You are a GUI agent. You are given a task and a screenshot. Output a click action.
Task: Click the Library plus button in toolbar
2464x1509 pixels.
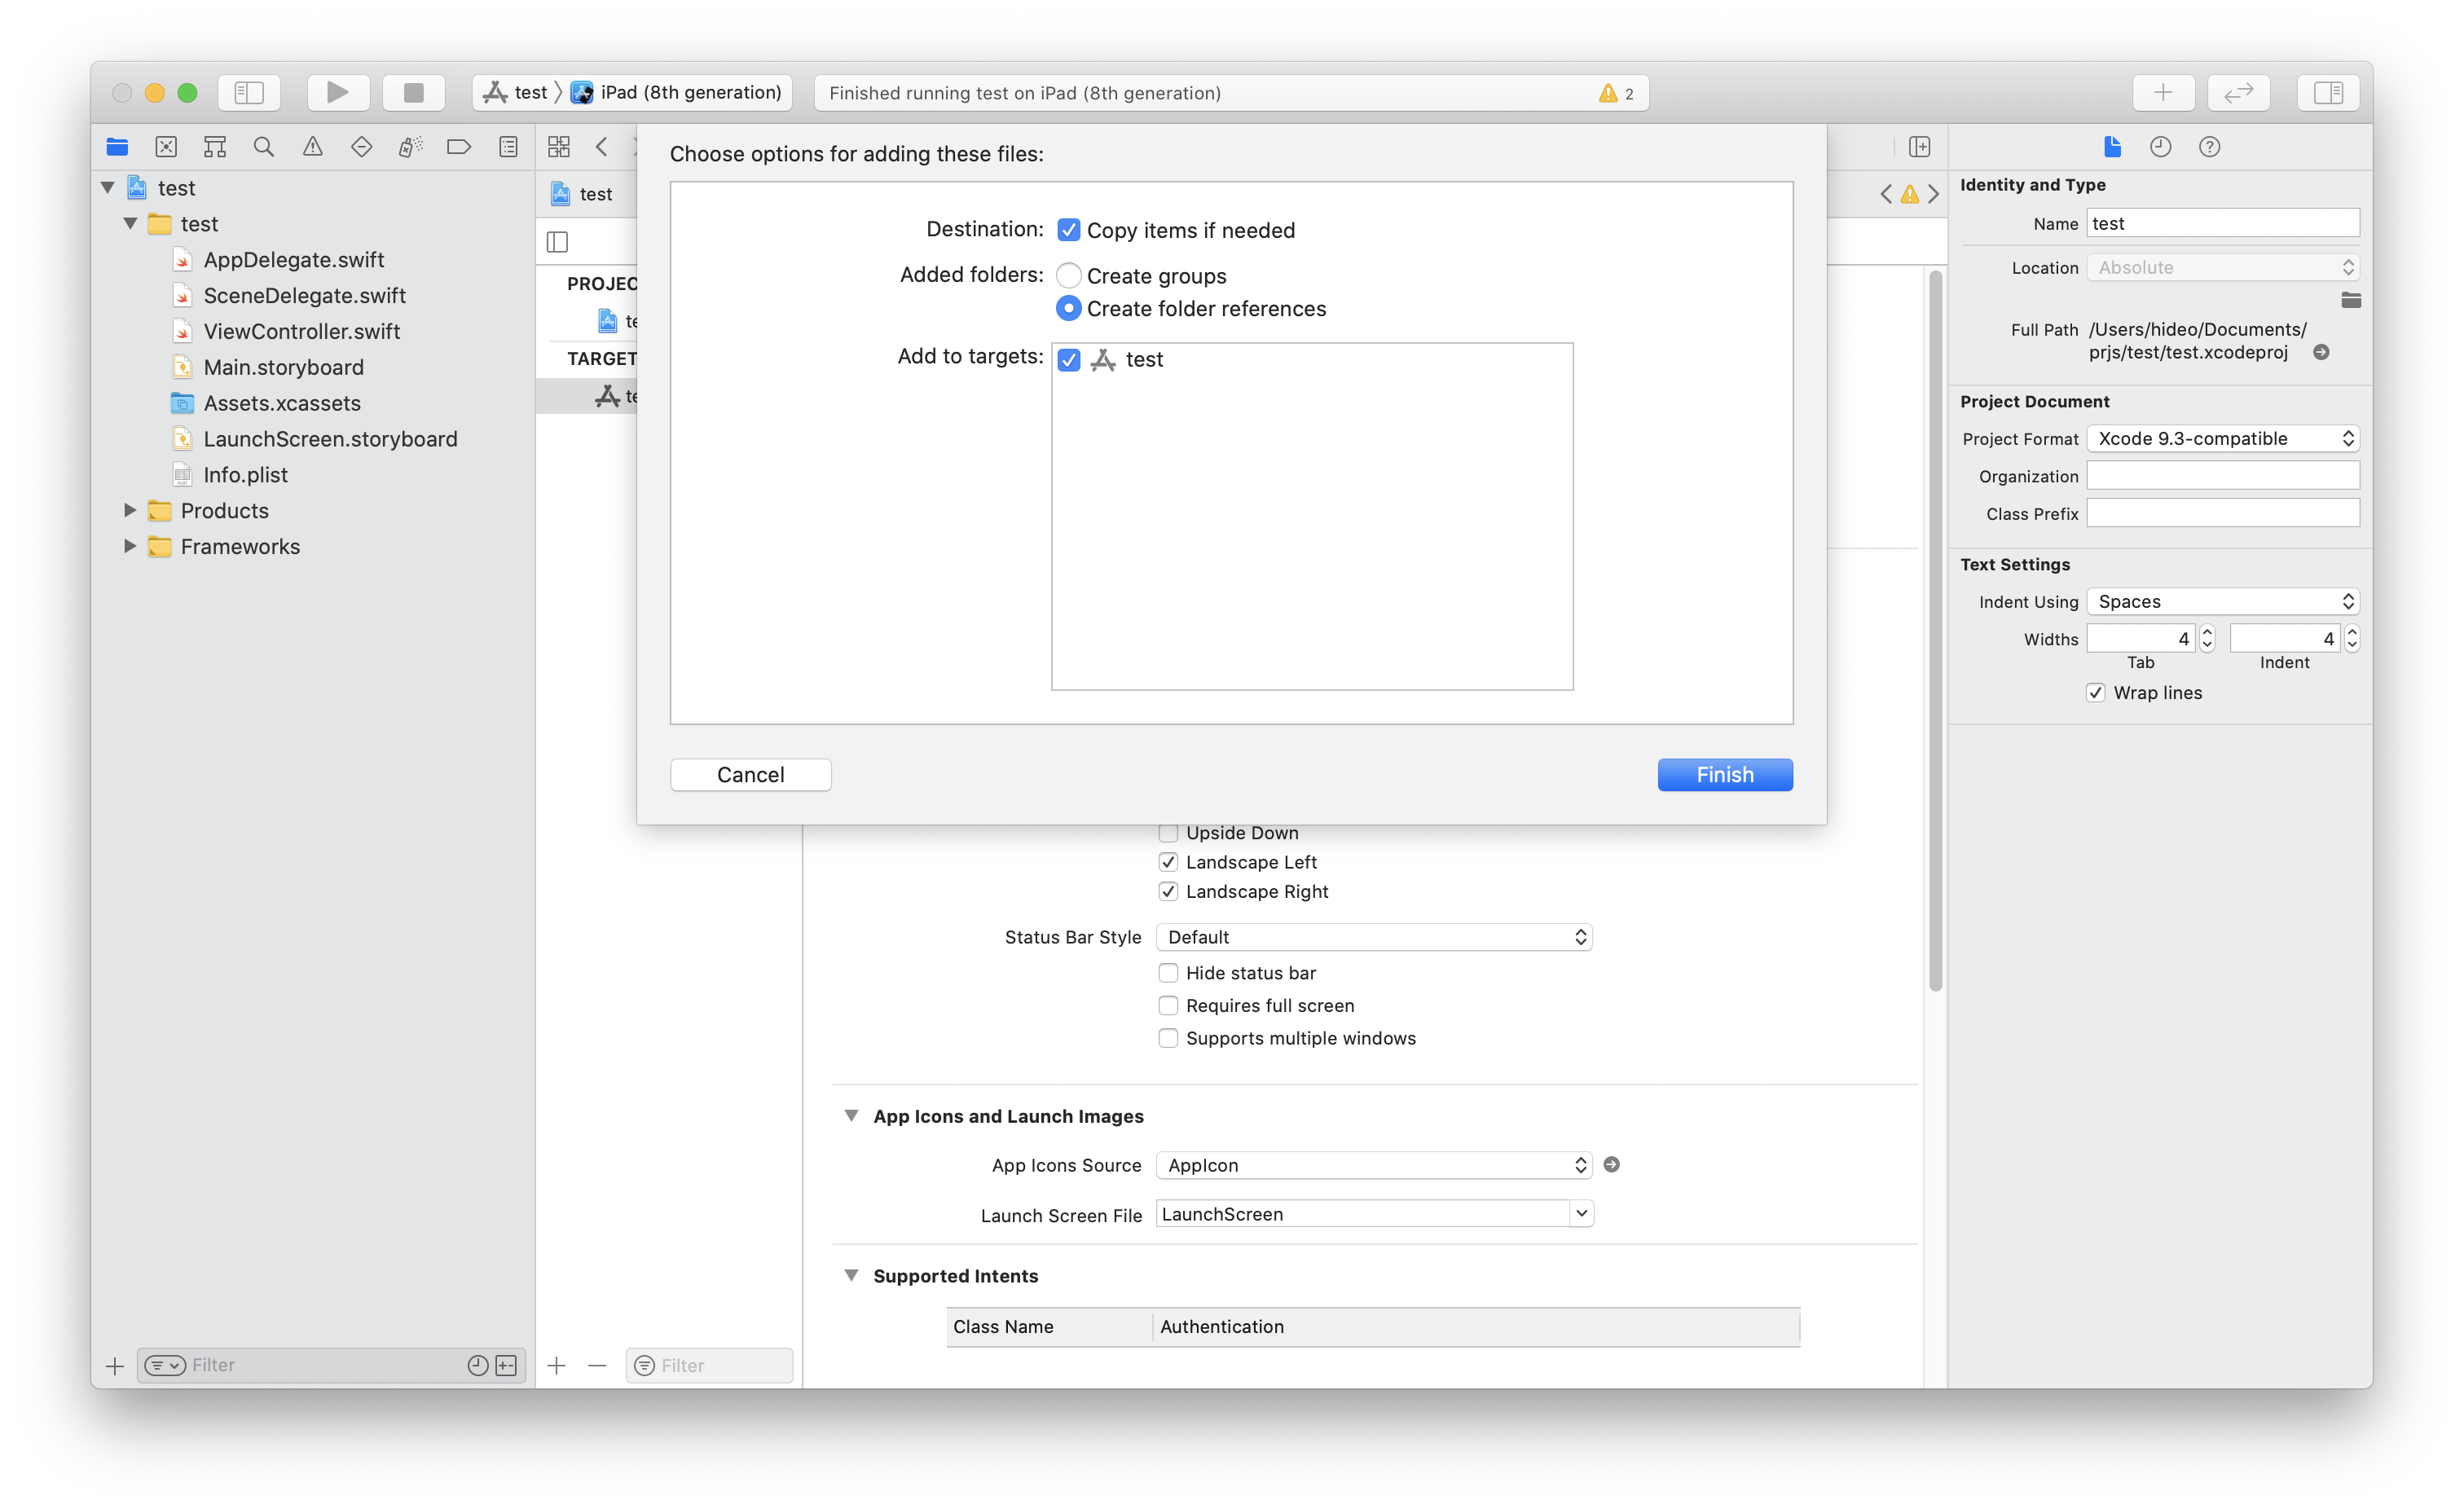point(2163,93)
